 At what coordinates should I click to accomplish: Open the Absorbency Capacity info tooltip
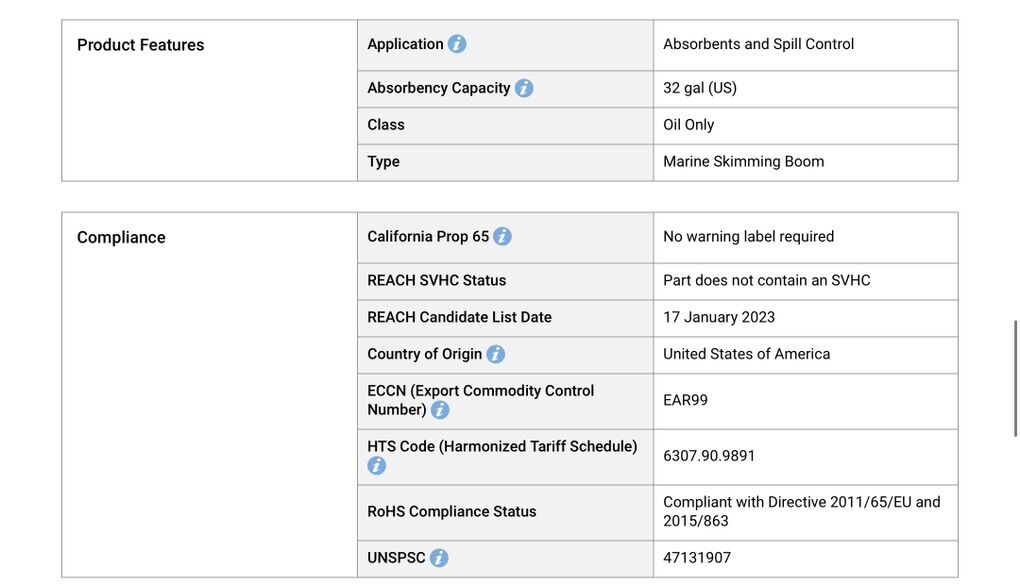click(x=524, y=88)
